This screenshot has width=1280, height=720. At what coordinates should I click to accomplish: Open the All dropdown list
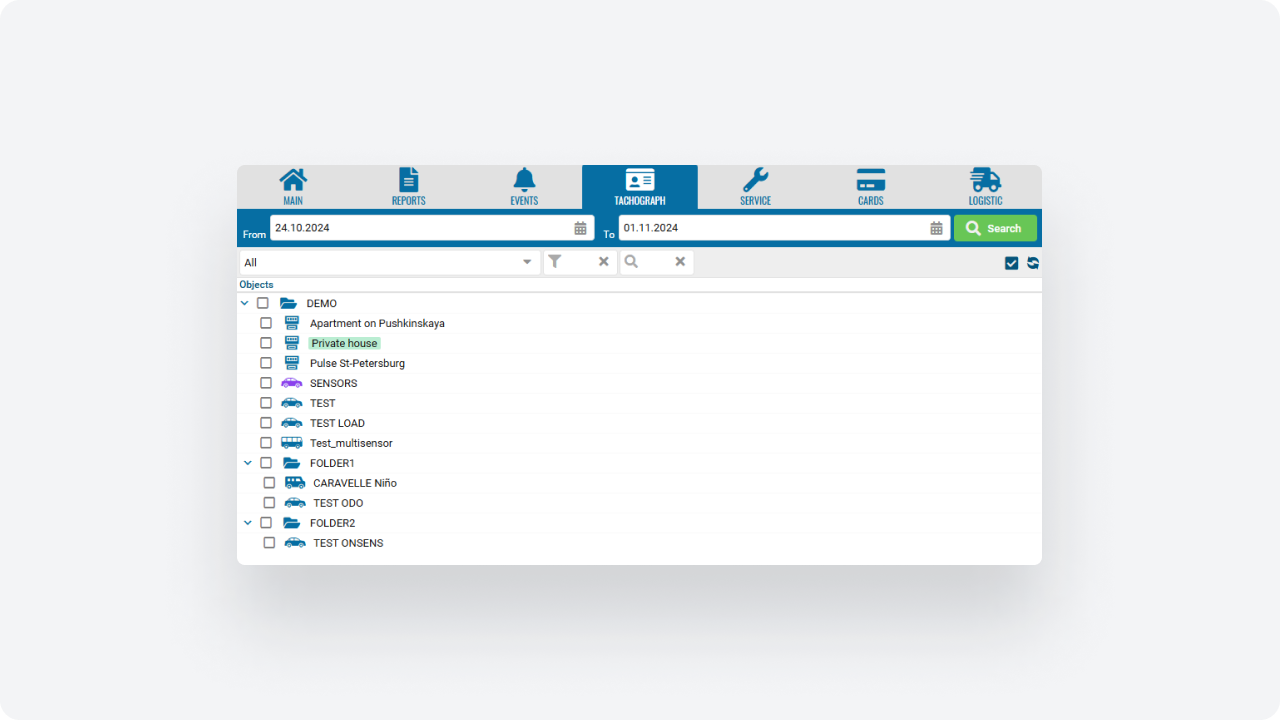pyautogui.click(x=389, y=262)
